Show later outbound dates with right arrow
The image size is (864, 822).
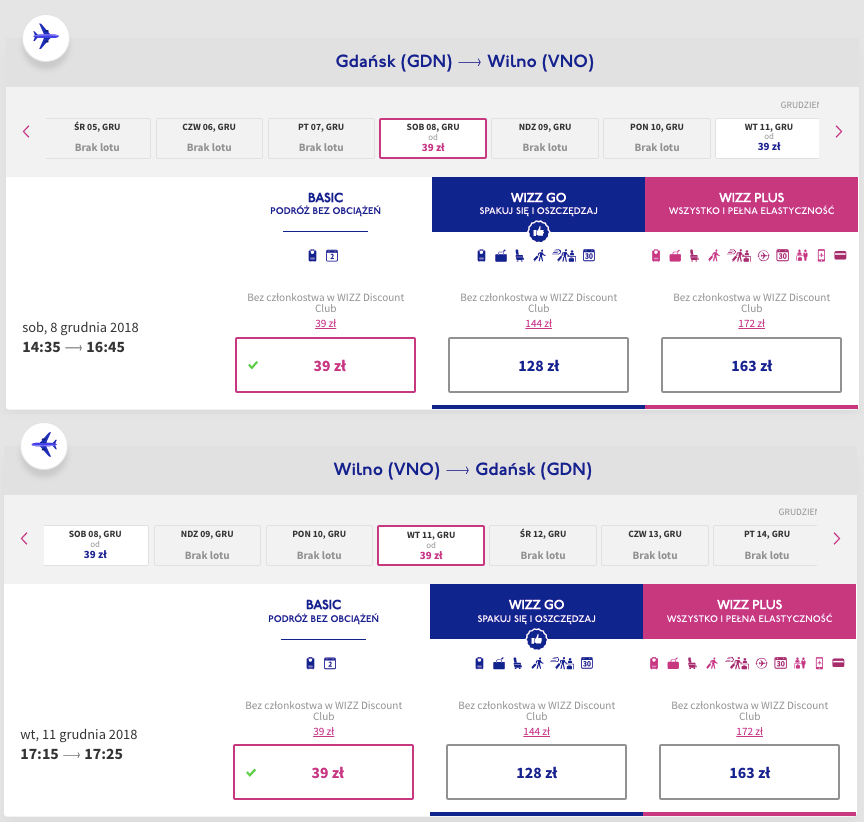point(838,132)
